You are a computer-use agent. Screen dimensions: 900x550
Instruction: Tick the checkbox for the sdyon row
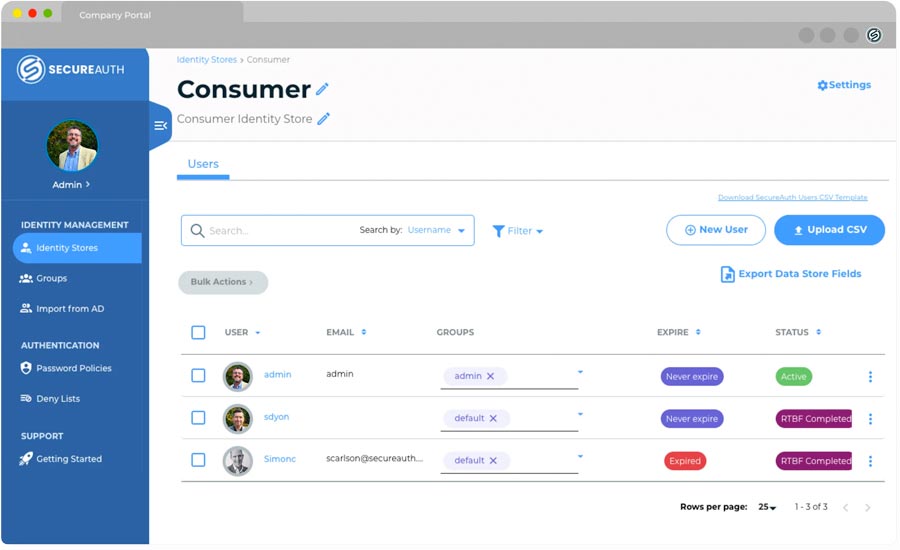point(198,418)
